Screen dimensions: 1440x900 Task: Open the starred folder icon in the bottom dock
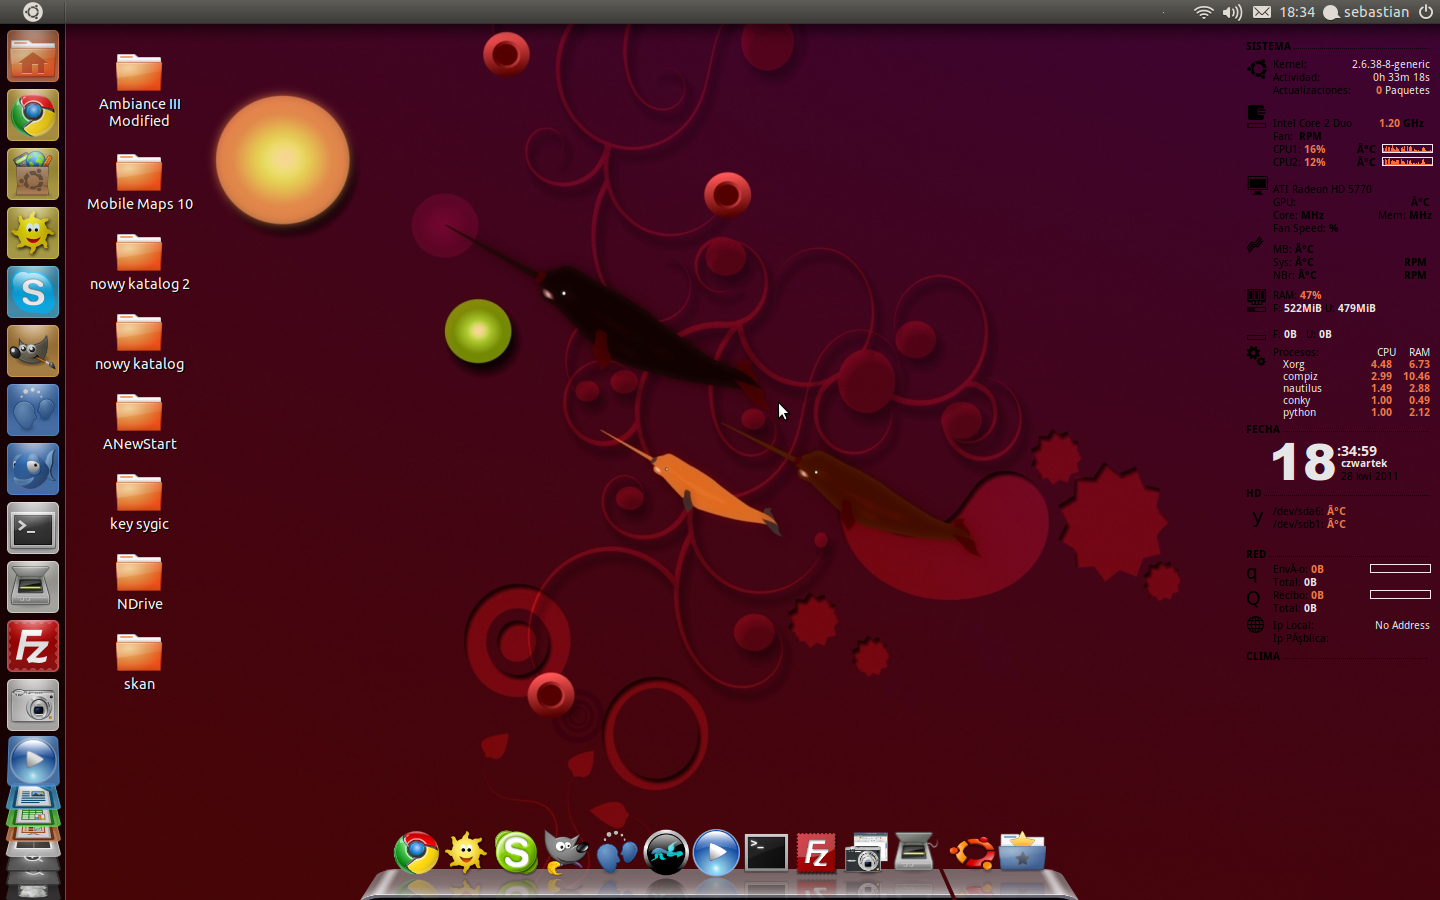[1022, 853]
